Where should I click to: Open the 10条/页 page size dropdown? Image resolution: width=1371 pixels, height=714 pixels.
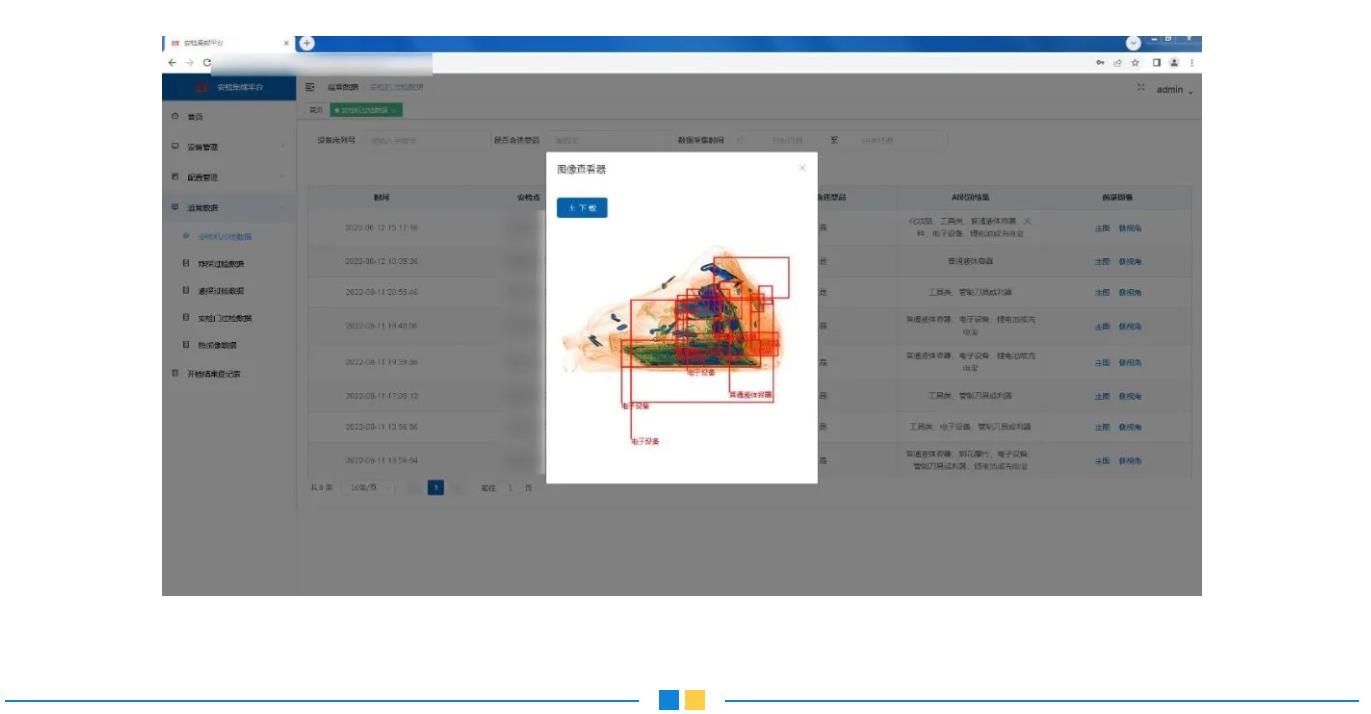[370, 487]
